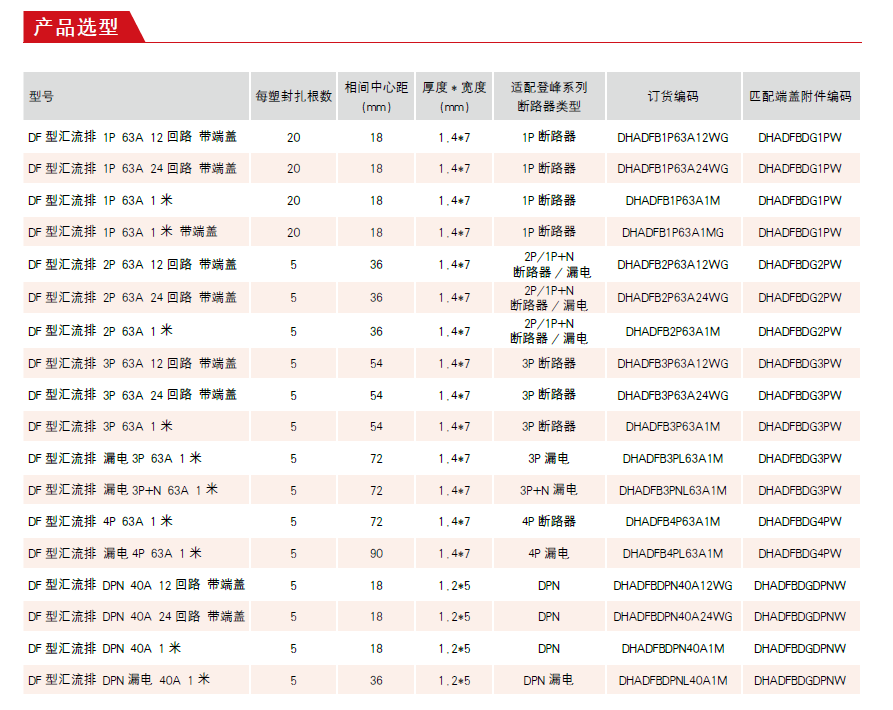
Task: Select model DF 型汇流排 漏电 4P 63A 1 米
Action: coord(115,553)
